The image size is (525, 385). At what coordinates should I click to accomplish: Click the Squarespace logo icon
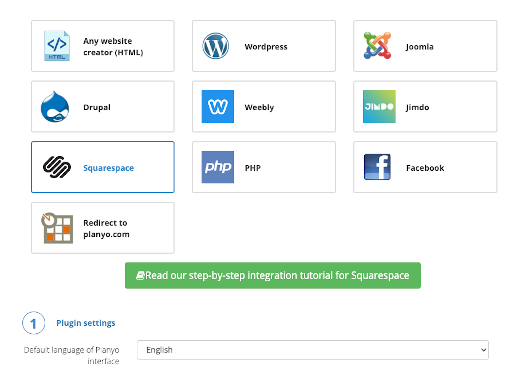click(57, 167)
